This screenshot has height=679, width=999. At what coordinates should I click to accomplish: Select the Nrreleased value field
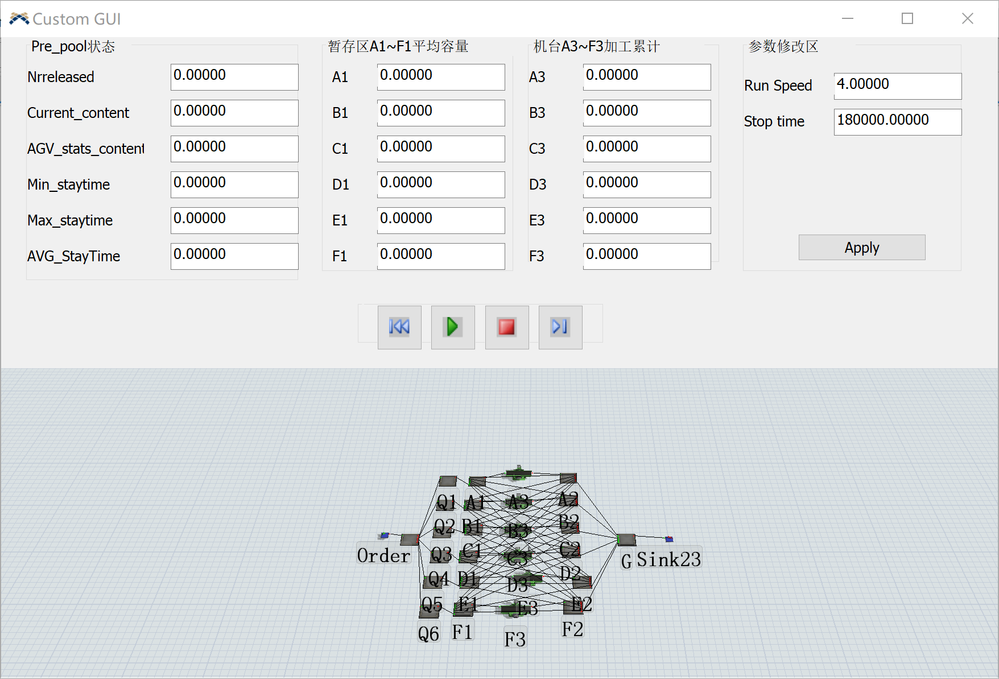234,76
